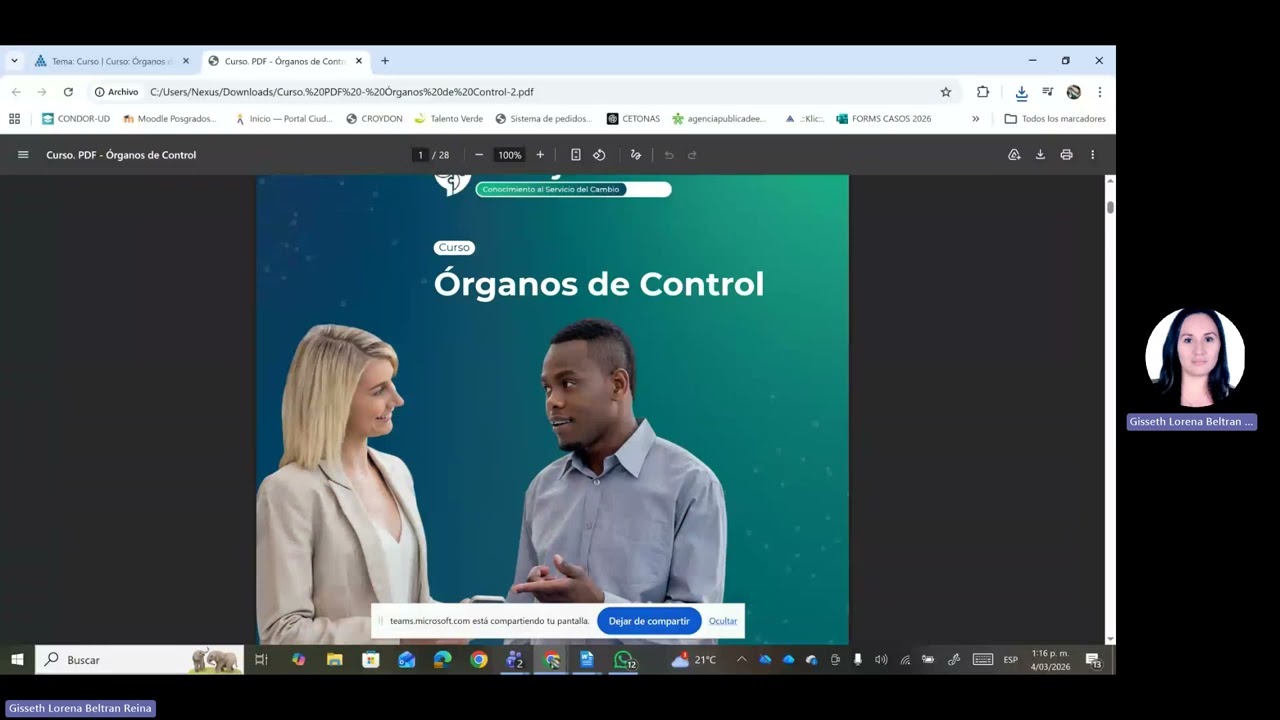This screenshot has height=720, width=1280.
Task: Open the Chrome apps grid shortcut
Action: click(x=14, y=119)
